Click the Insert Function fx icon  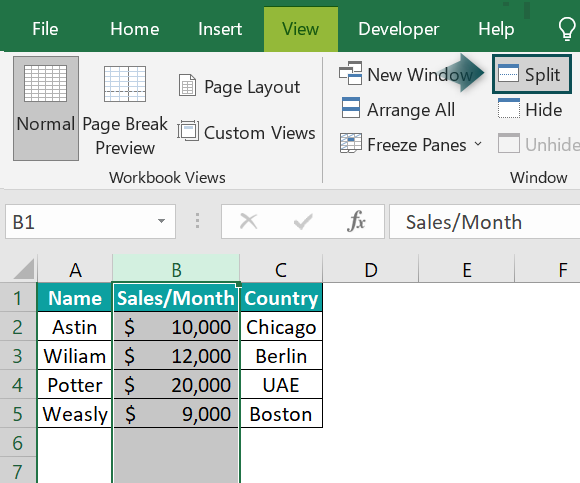356,221
